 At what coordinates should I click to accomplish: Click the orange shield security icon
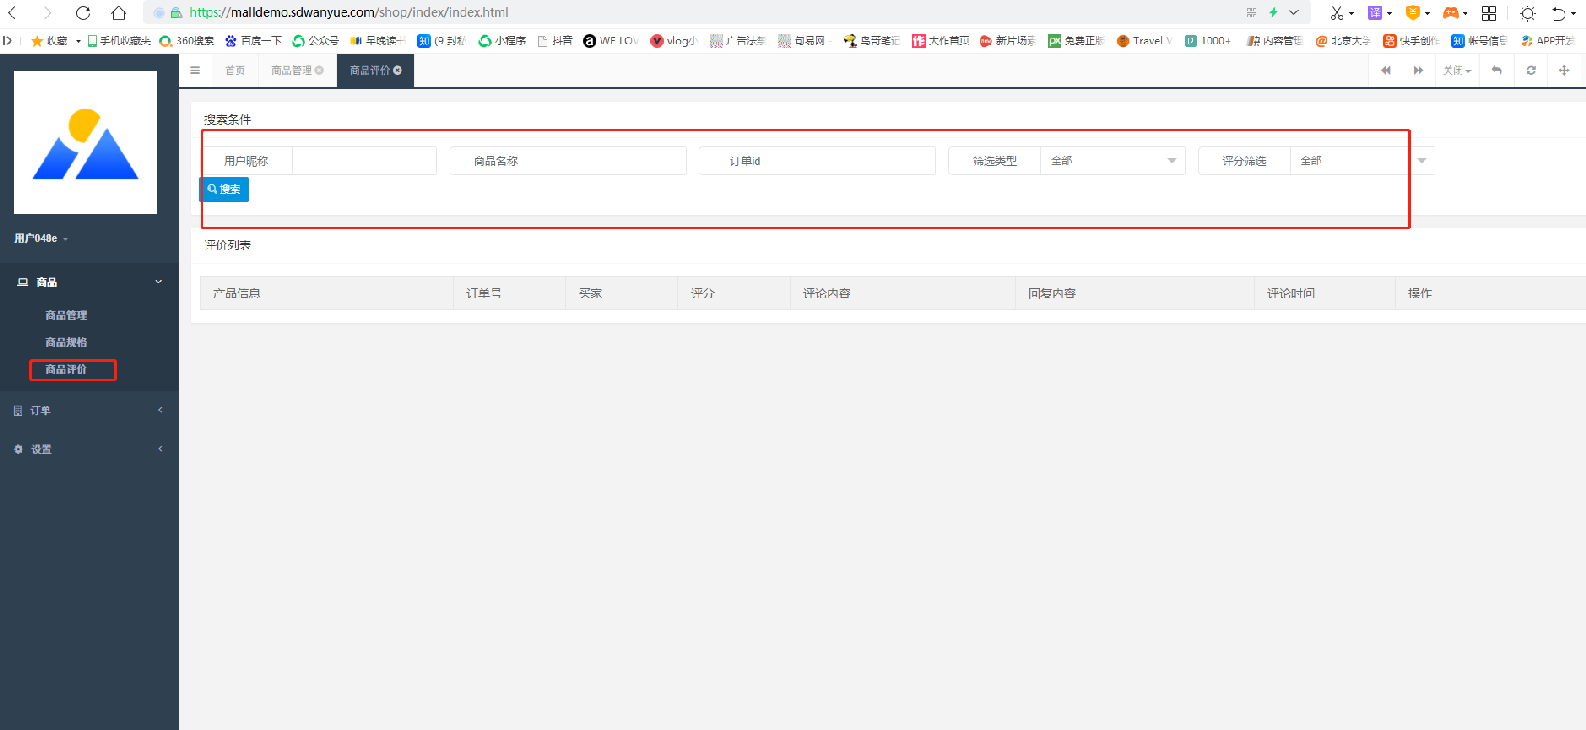coord(1413,13)
